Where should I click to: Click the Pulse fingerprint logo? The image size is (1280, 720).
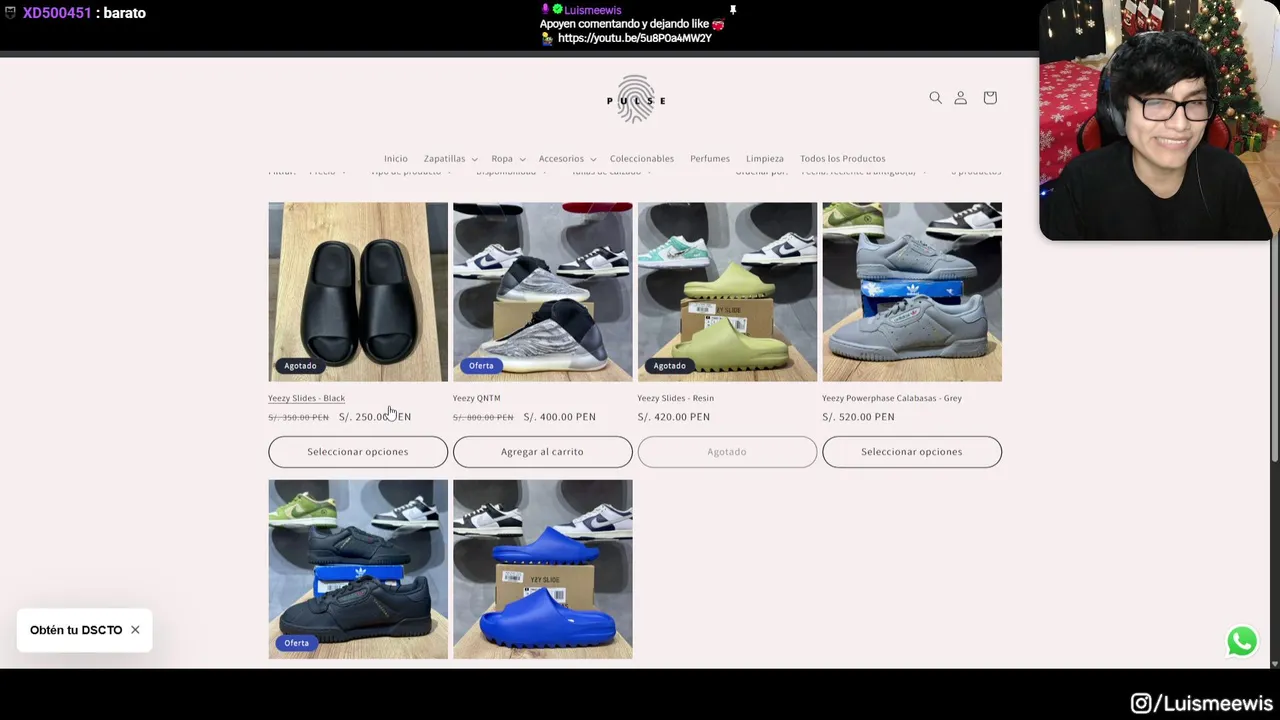[636, 99]
